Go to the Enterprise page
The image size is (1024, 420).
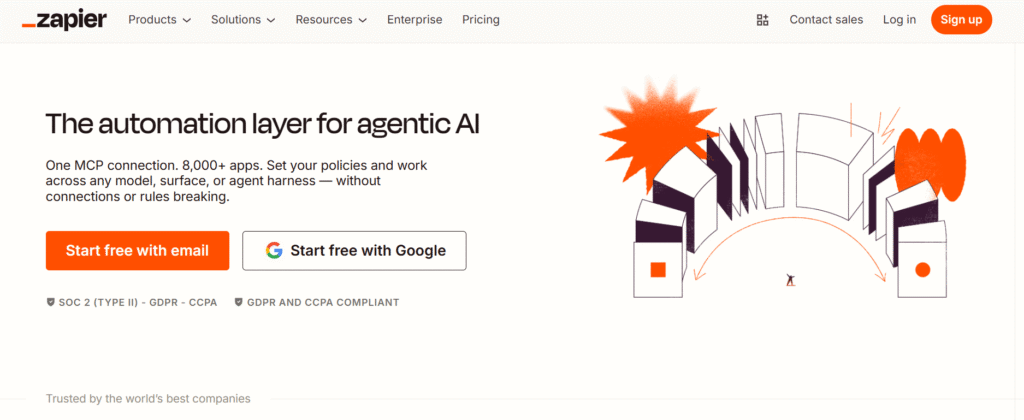click(x=414, y=20)
